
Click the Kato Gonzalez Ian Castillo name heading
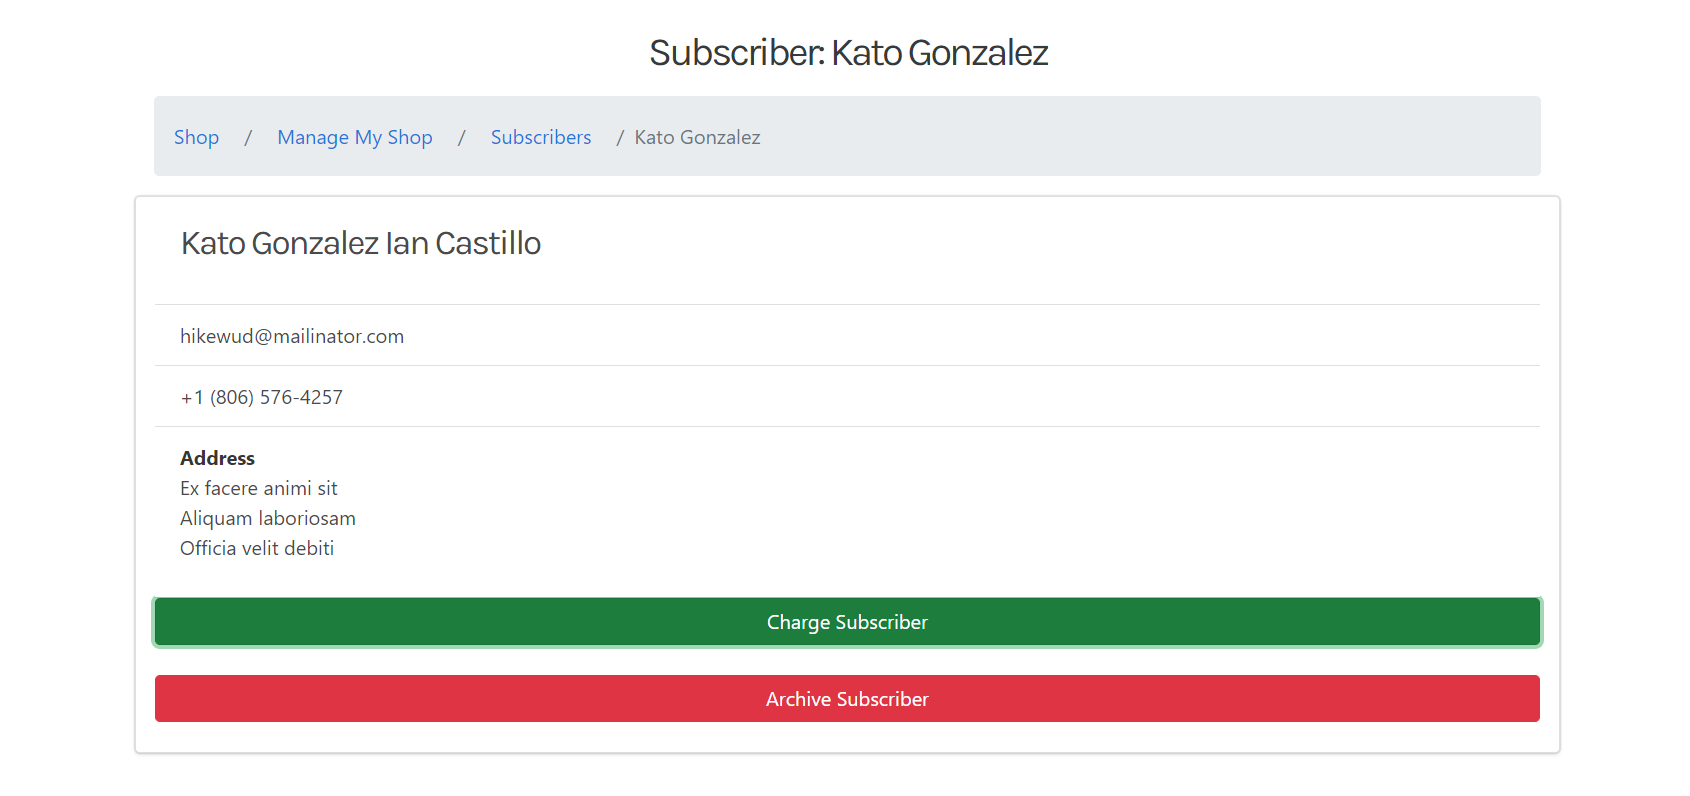[361, 243]
